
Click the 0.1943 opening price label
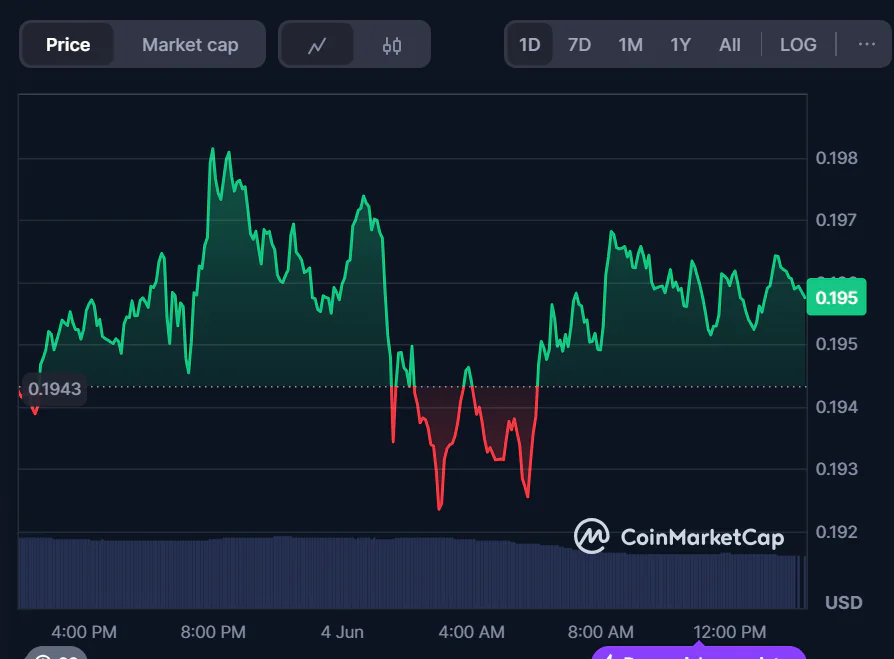click(x=54, y=388)
